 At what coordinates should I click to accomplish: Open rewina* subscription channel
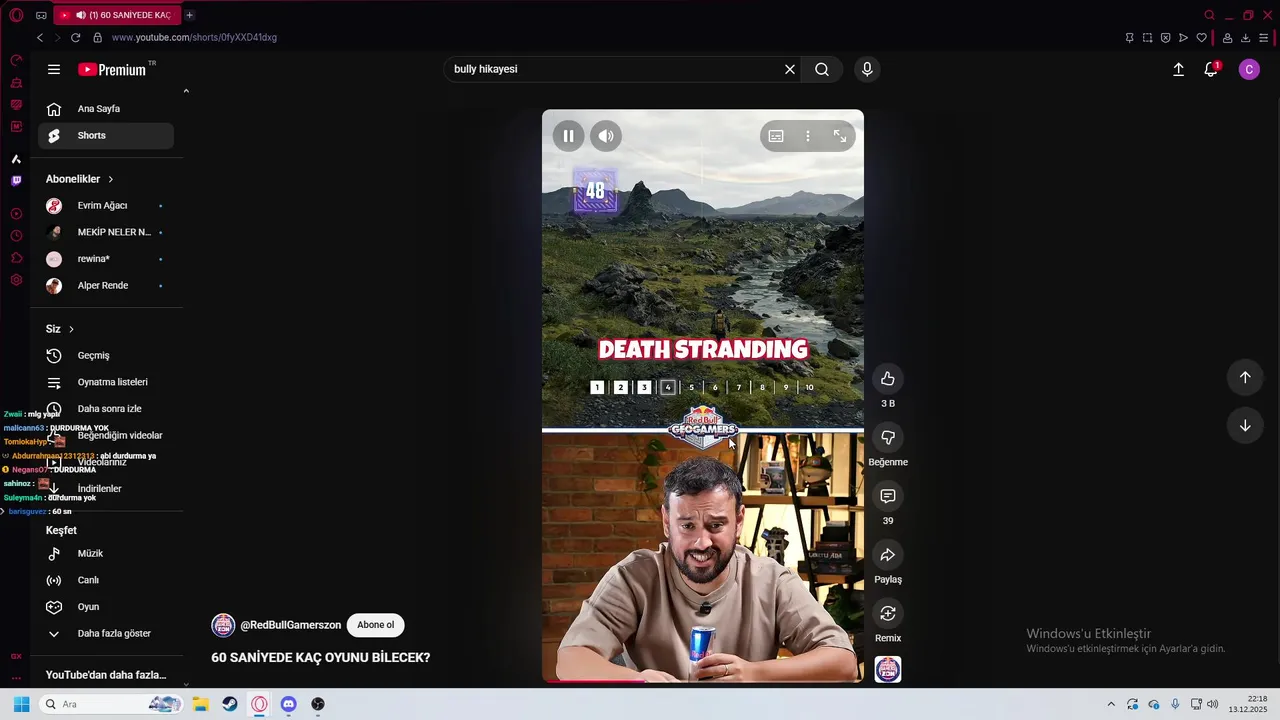[x=106, y=259]
